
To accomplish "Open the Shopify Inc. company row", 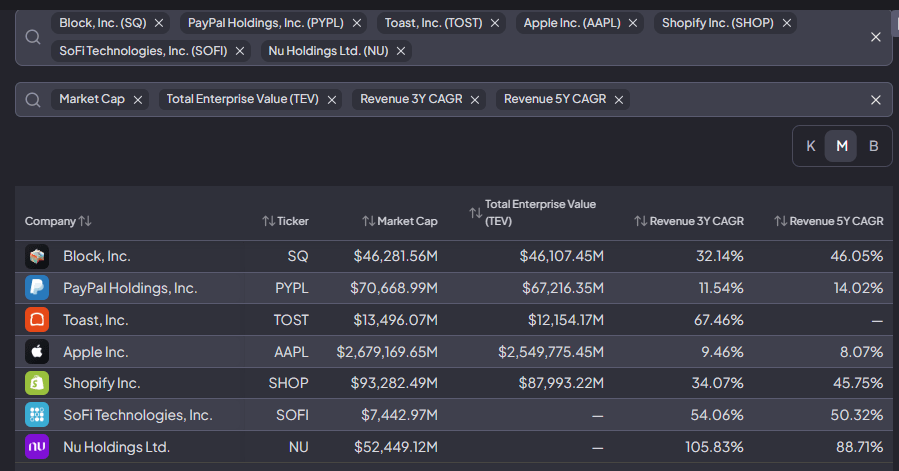I will (x=454, y=383).
